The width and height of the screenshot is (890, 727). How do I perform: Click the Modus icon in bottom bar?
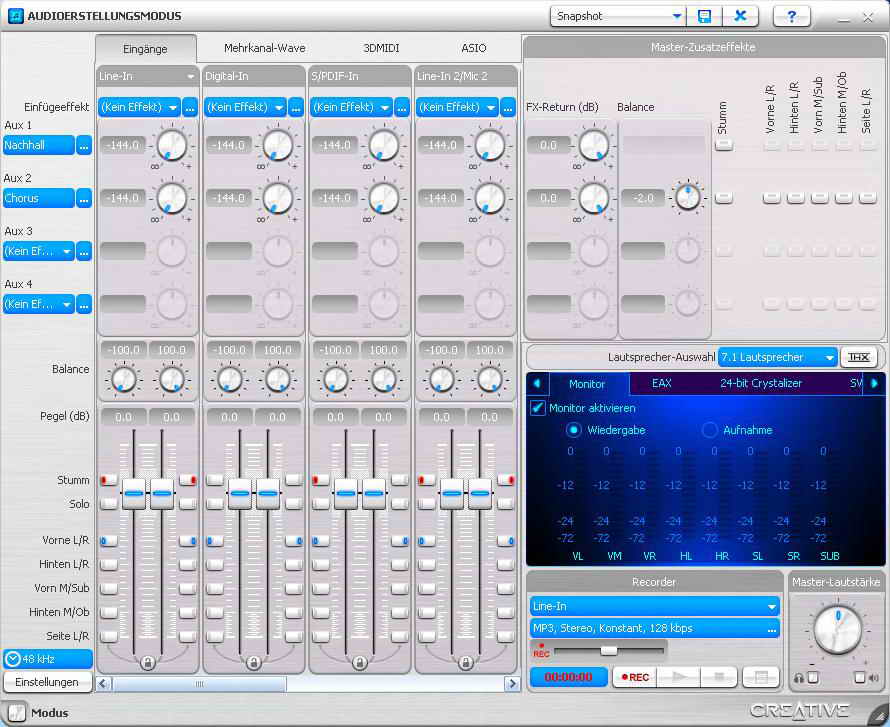(x=16, y=713)
